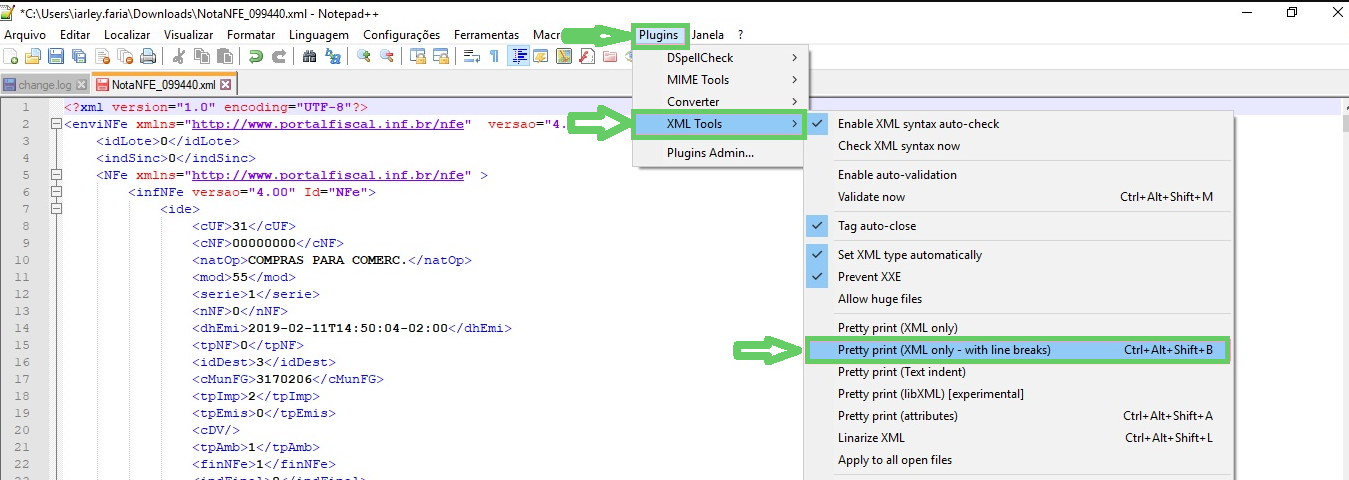Open the Arquivo menu
Screen dimensions: 1349x480
coord(25,35)
